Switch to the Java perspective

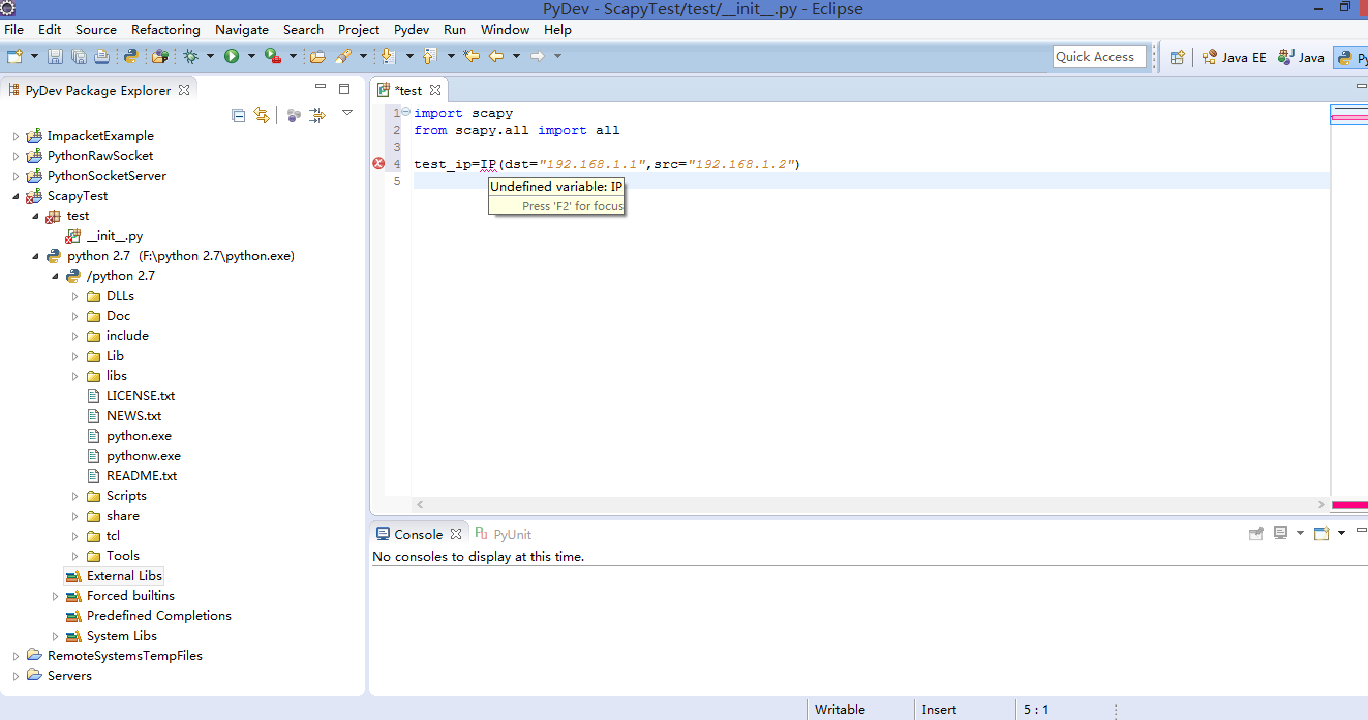1301,57
